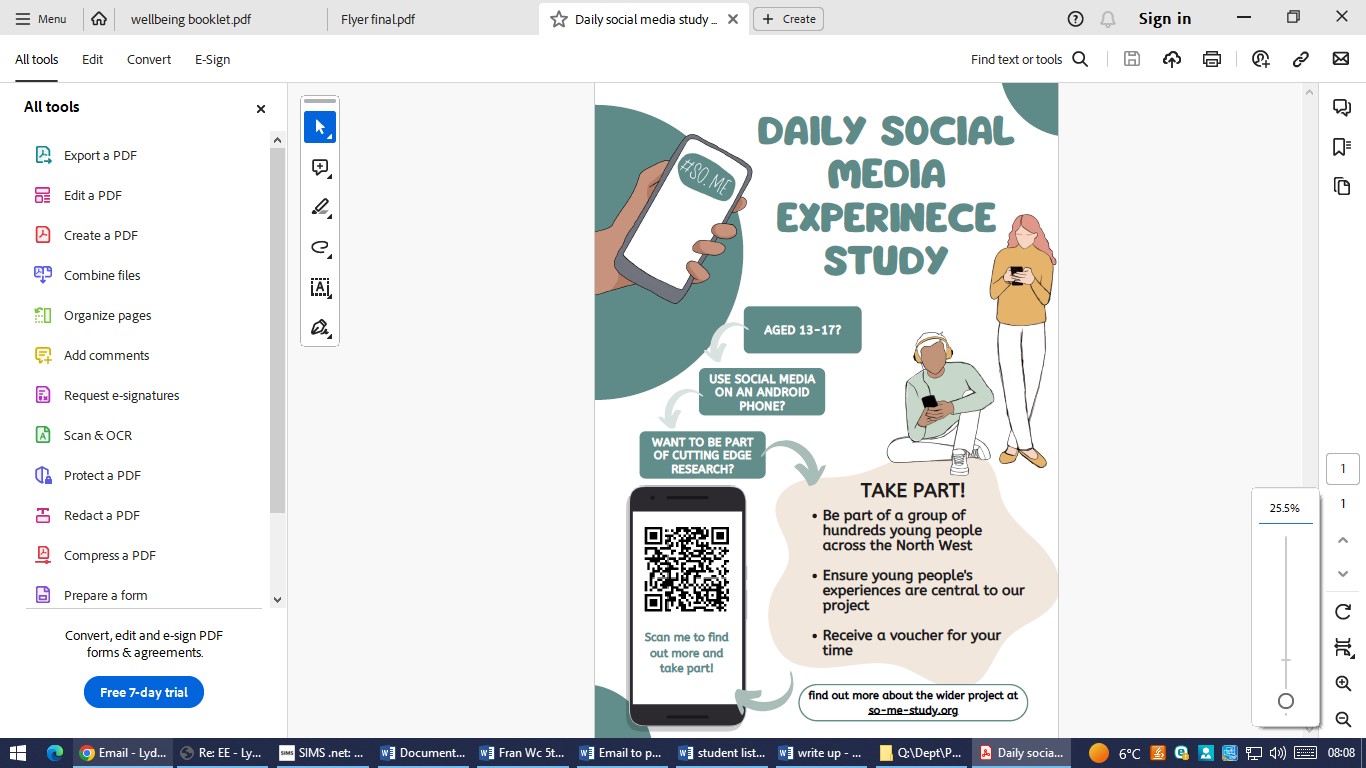Image resolution: width=1366 pixels, height=768 pixels.
Task: Open the Windows Start button
Action: 18,753
